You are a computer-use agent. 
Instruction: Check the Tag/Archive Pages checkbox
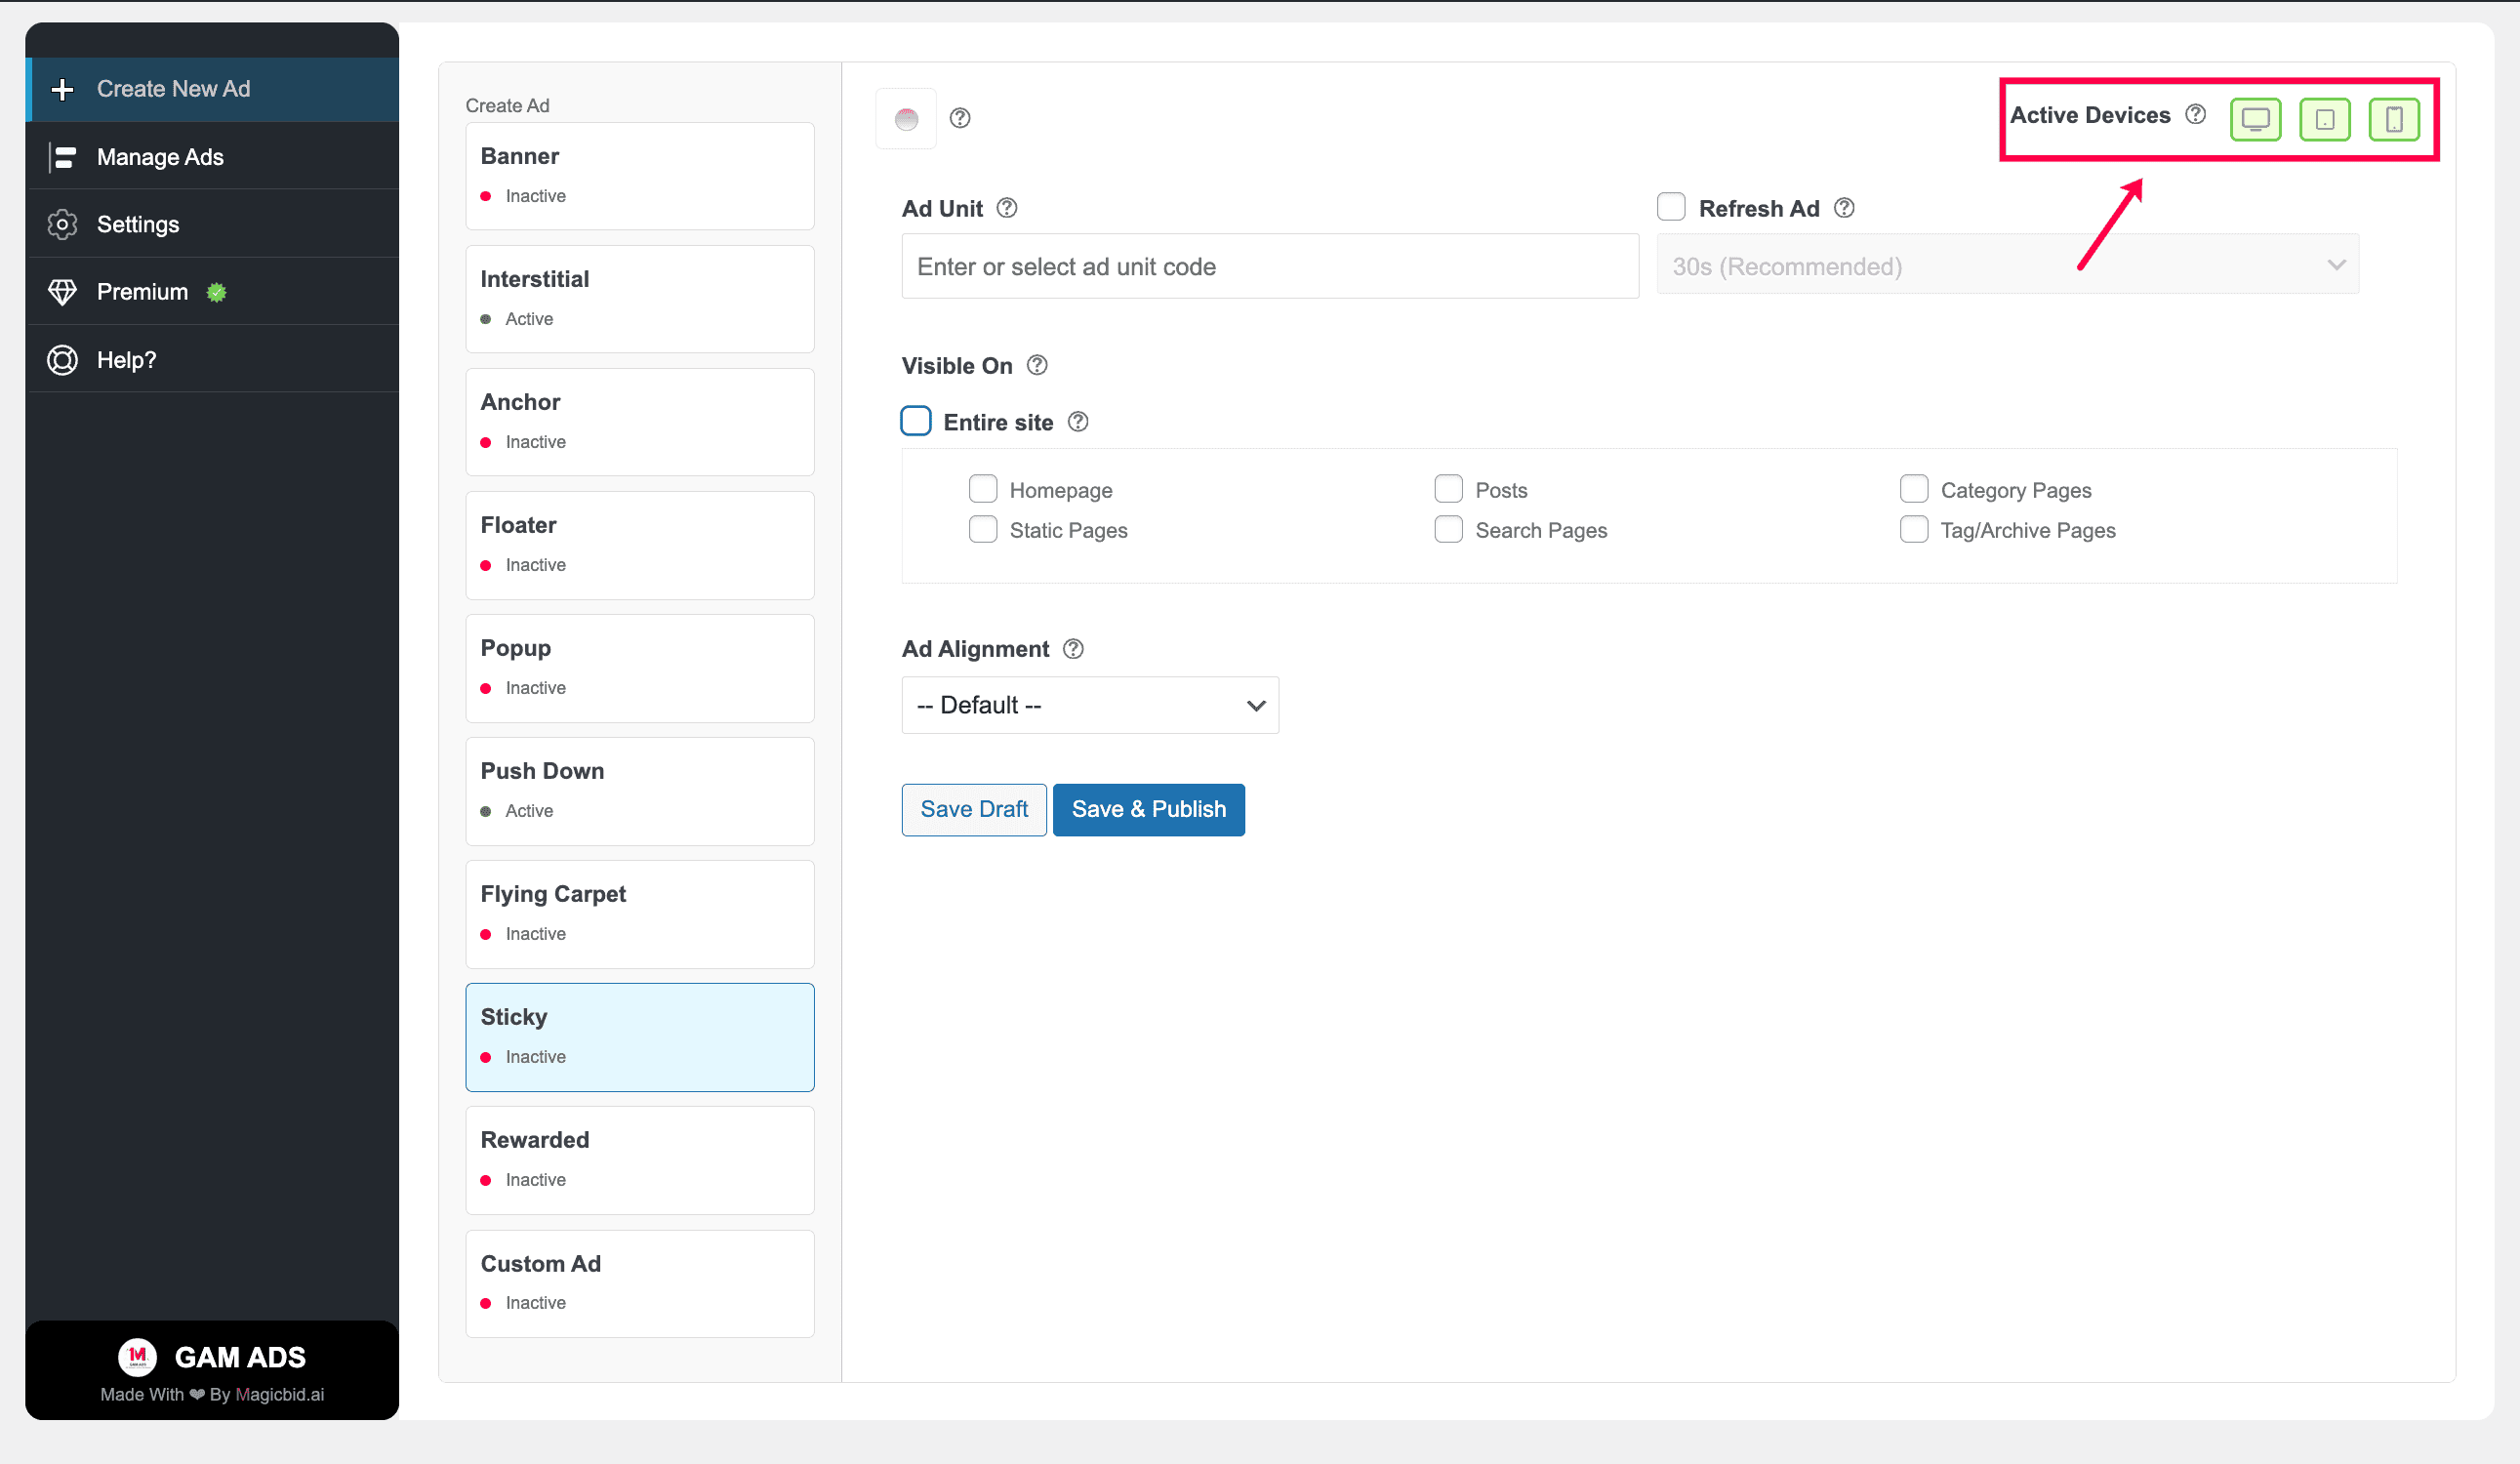point(1914,529)
